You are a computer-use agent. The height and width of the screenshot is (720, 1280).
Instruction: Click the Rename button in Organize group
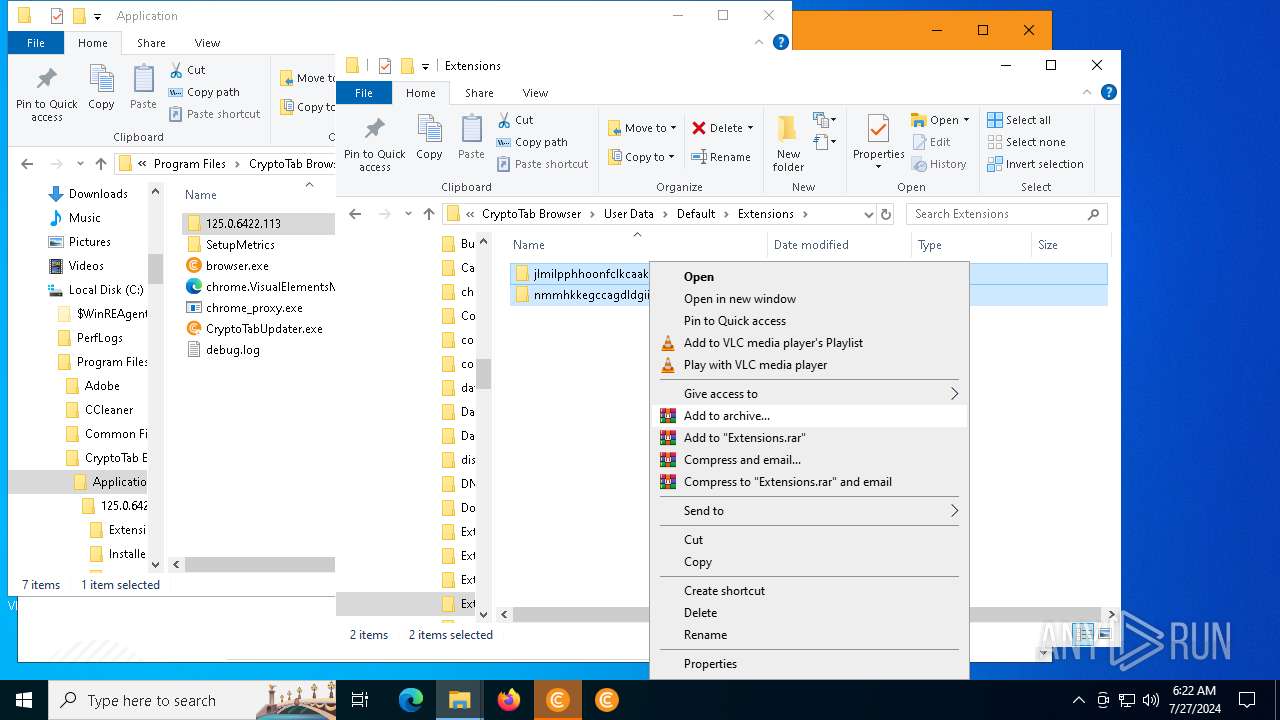point(721,157)
